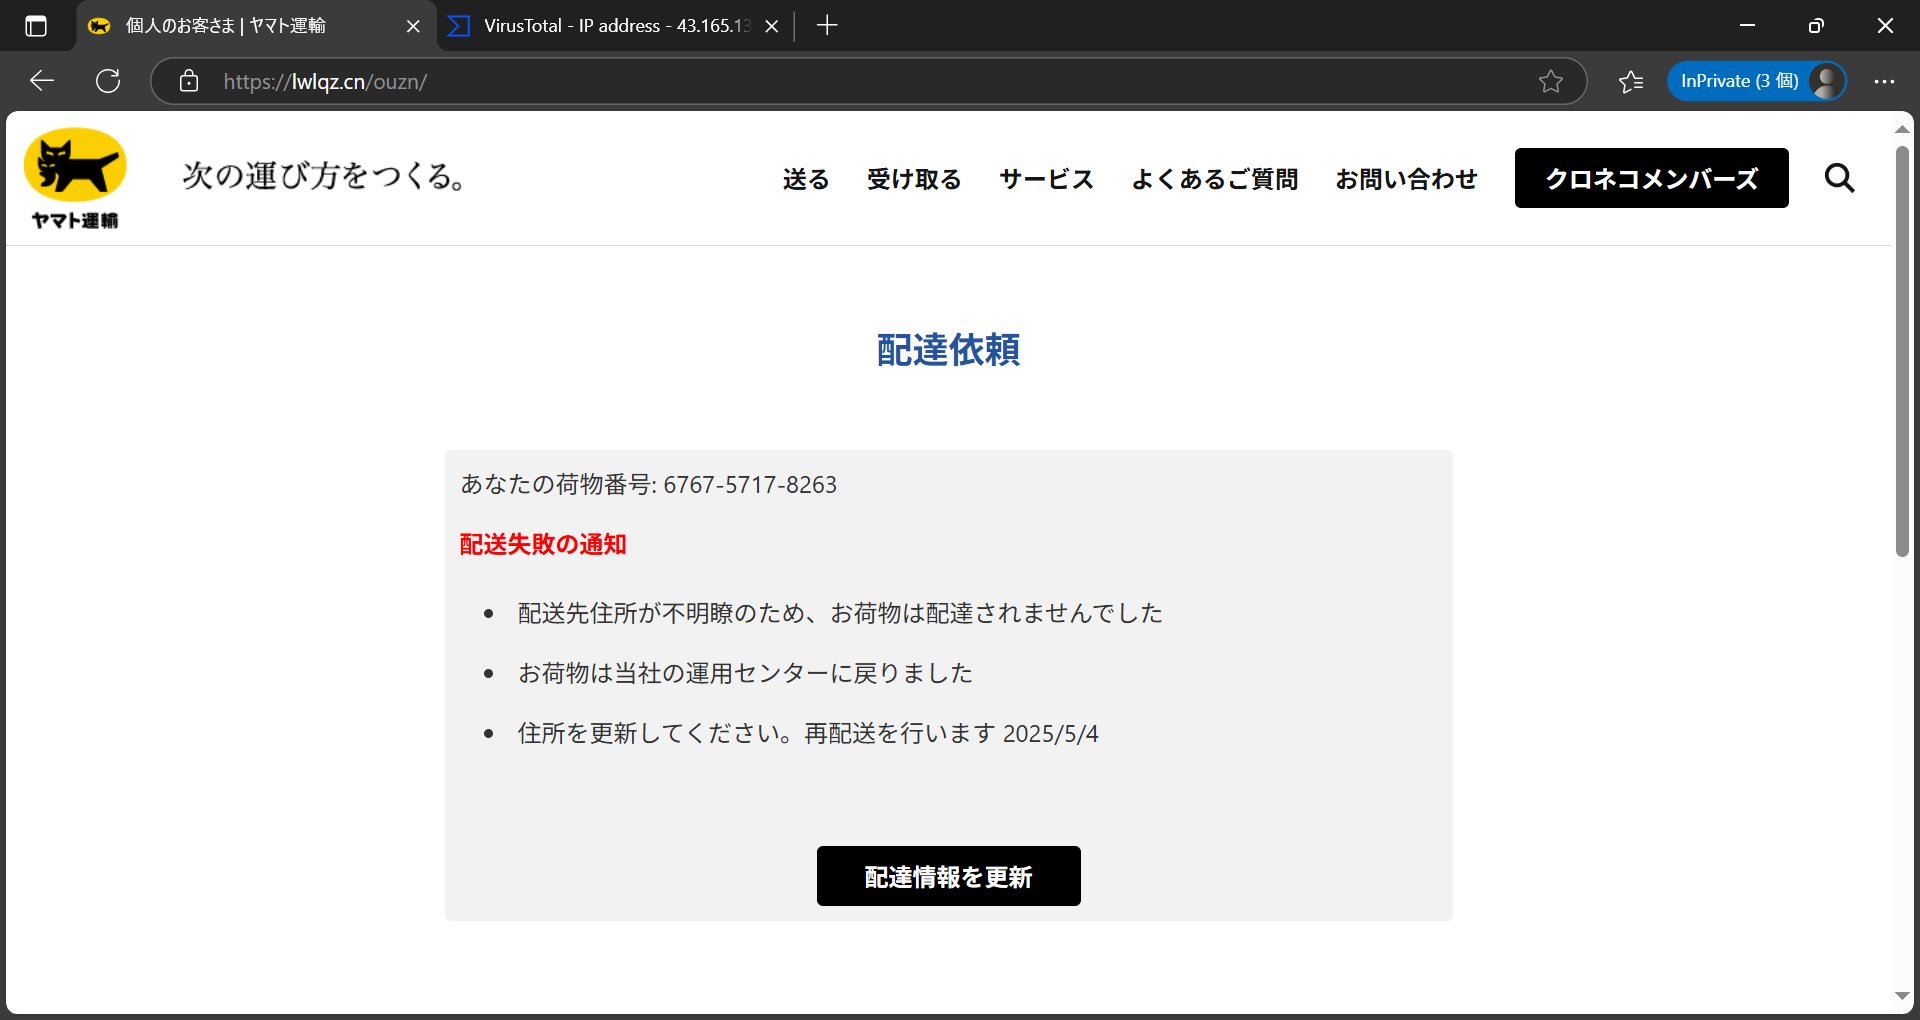
Task: Open the favorites list icon
Action: point(1631,81)
